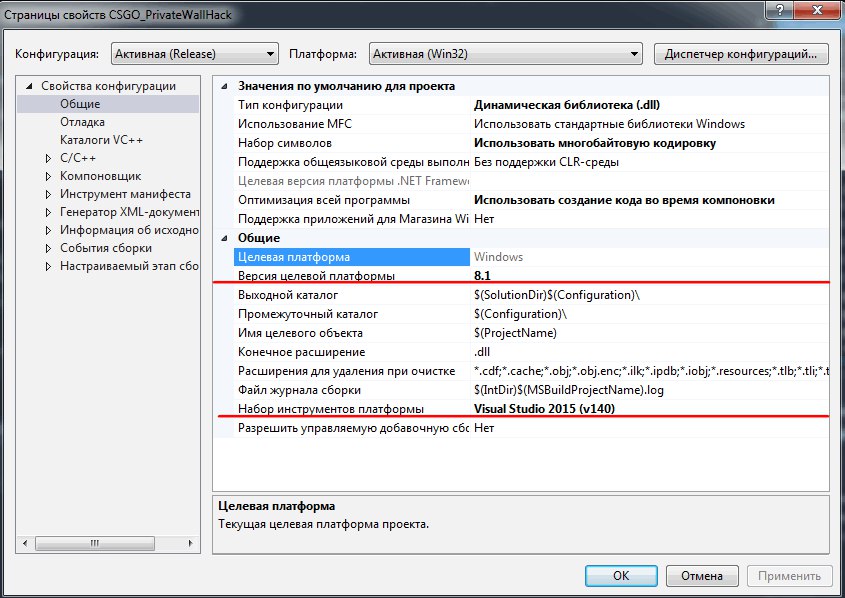The image size is (845, 598).
Task: Click the tree horizontal scrollbar thumb
Action: tap(95, 543)
